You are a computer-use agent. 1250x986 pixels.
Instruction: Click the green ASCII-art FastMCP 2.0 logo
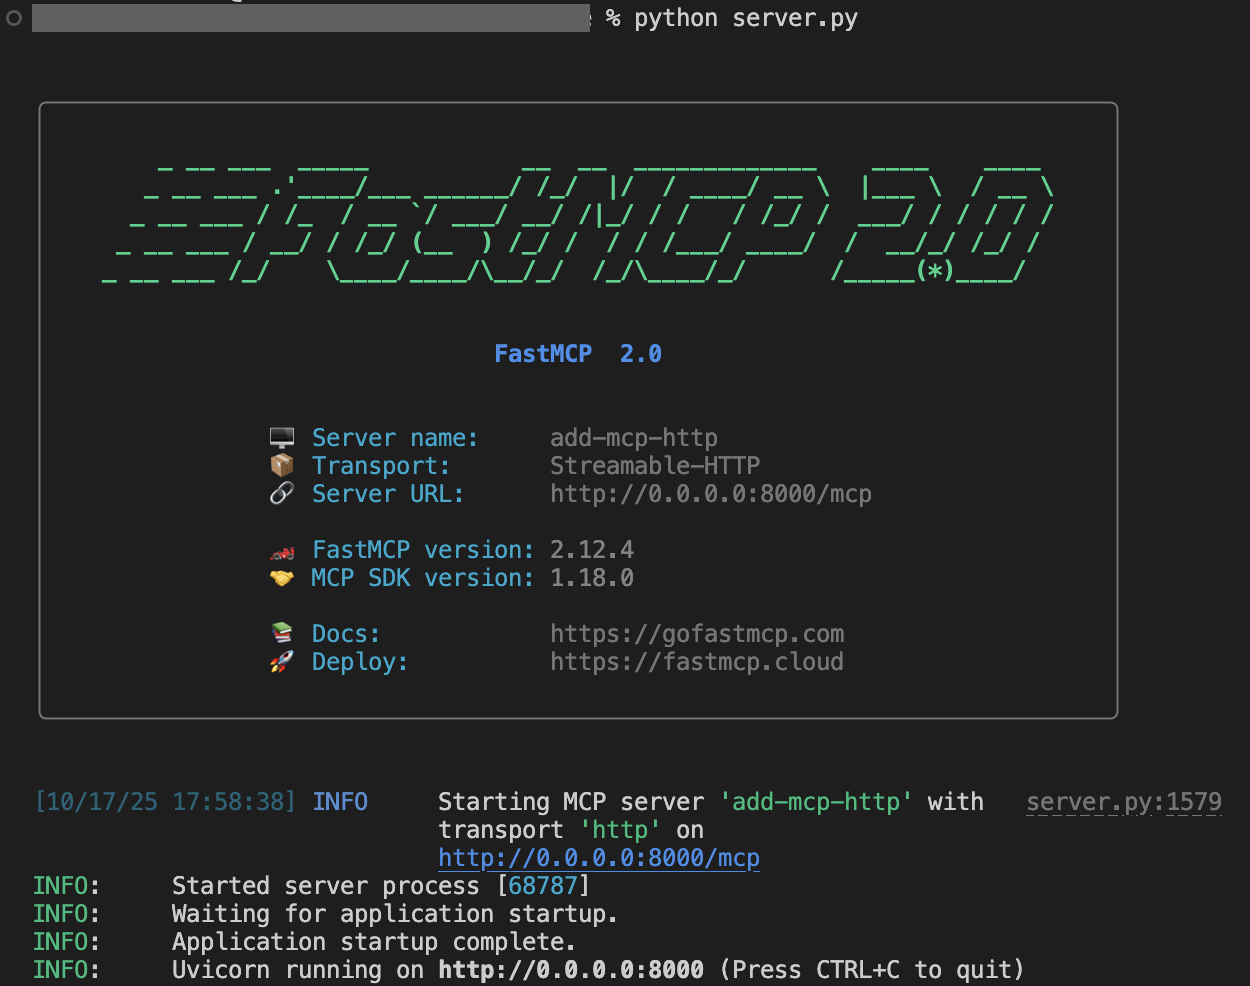(x=578, y=223)
